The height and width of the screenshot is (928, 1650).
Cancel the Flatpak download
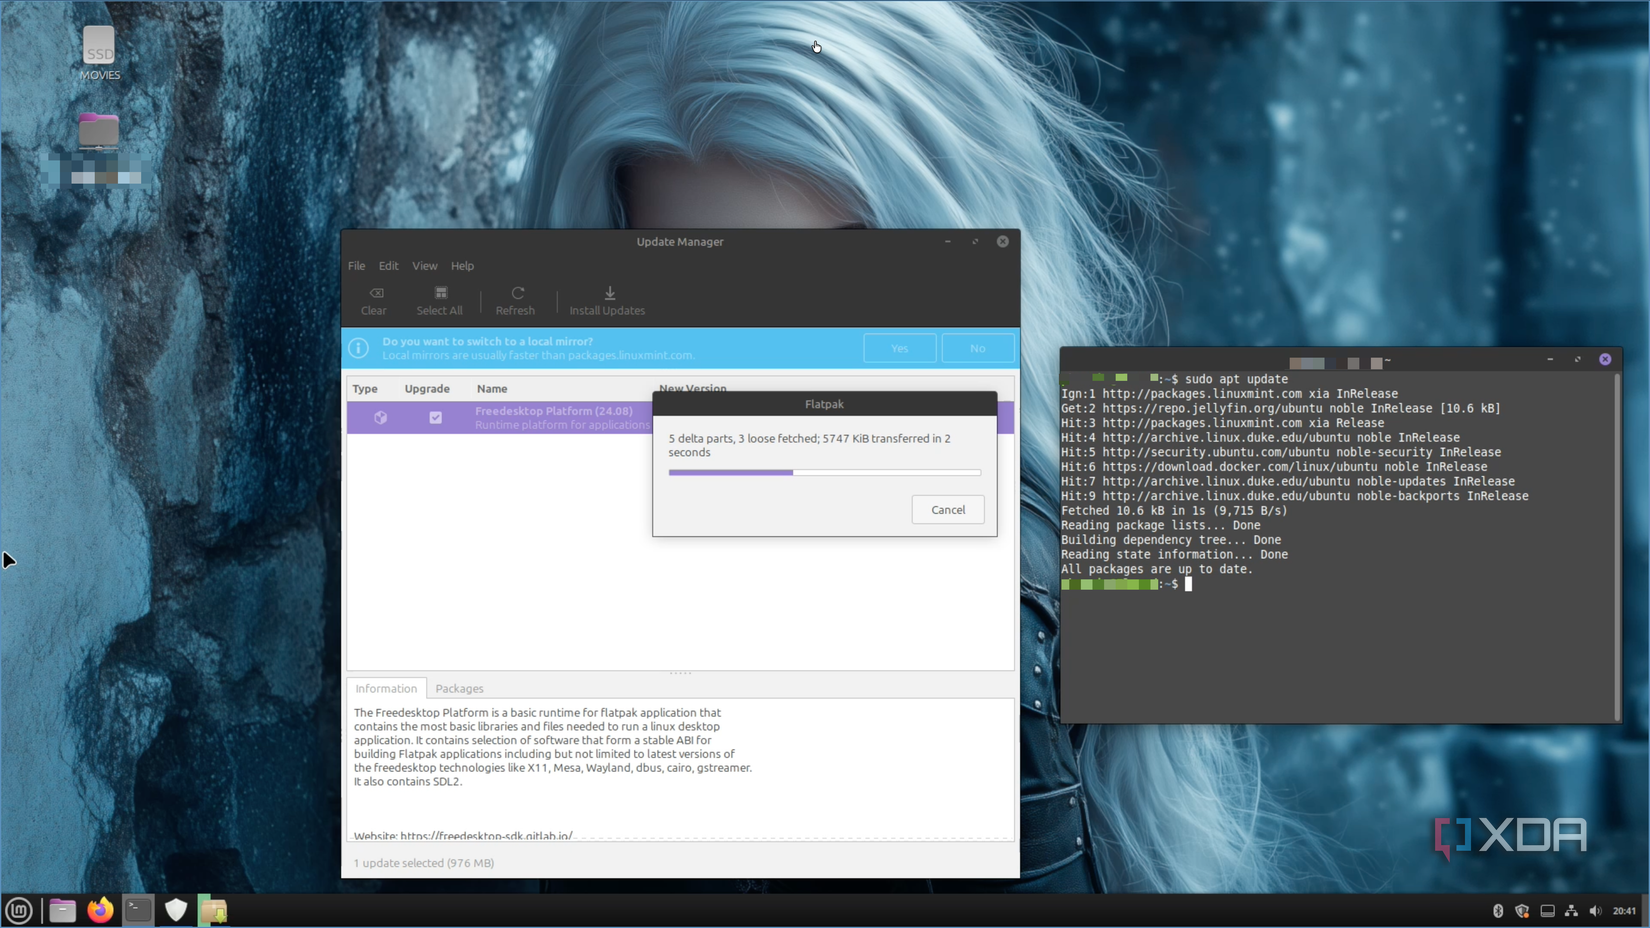[947, 509]
